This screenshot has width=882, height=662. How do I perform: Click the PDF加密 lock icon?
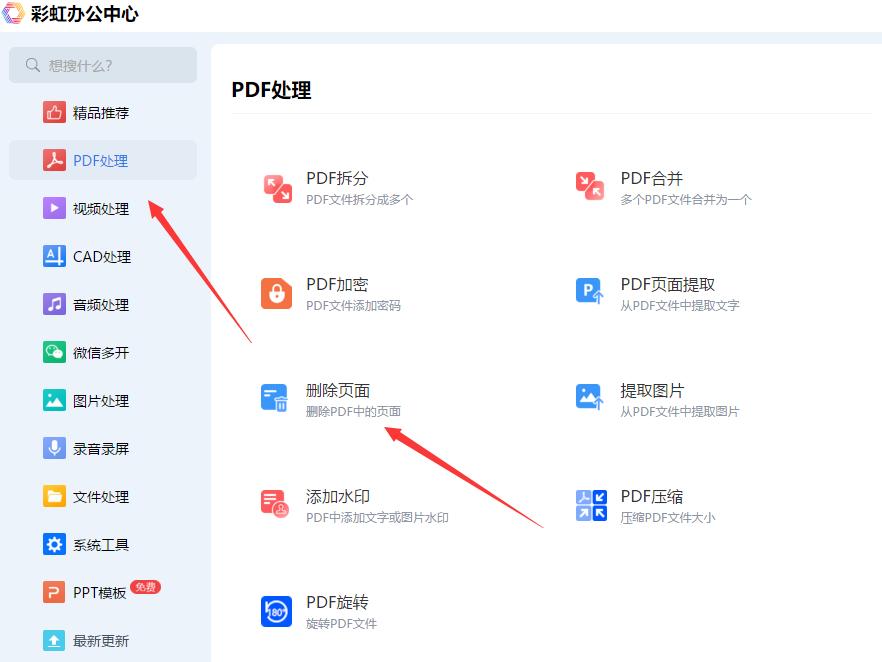(x=277, y=293)
